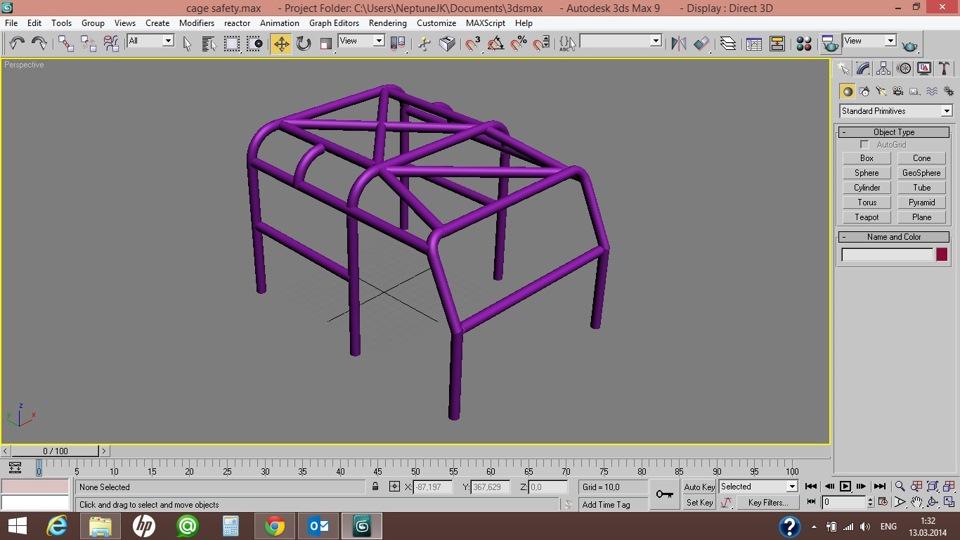
Task: Click the Quick Render teapot icon
Action: pyautogui.click(x=909, y=44)
